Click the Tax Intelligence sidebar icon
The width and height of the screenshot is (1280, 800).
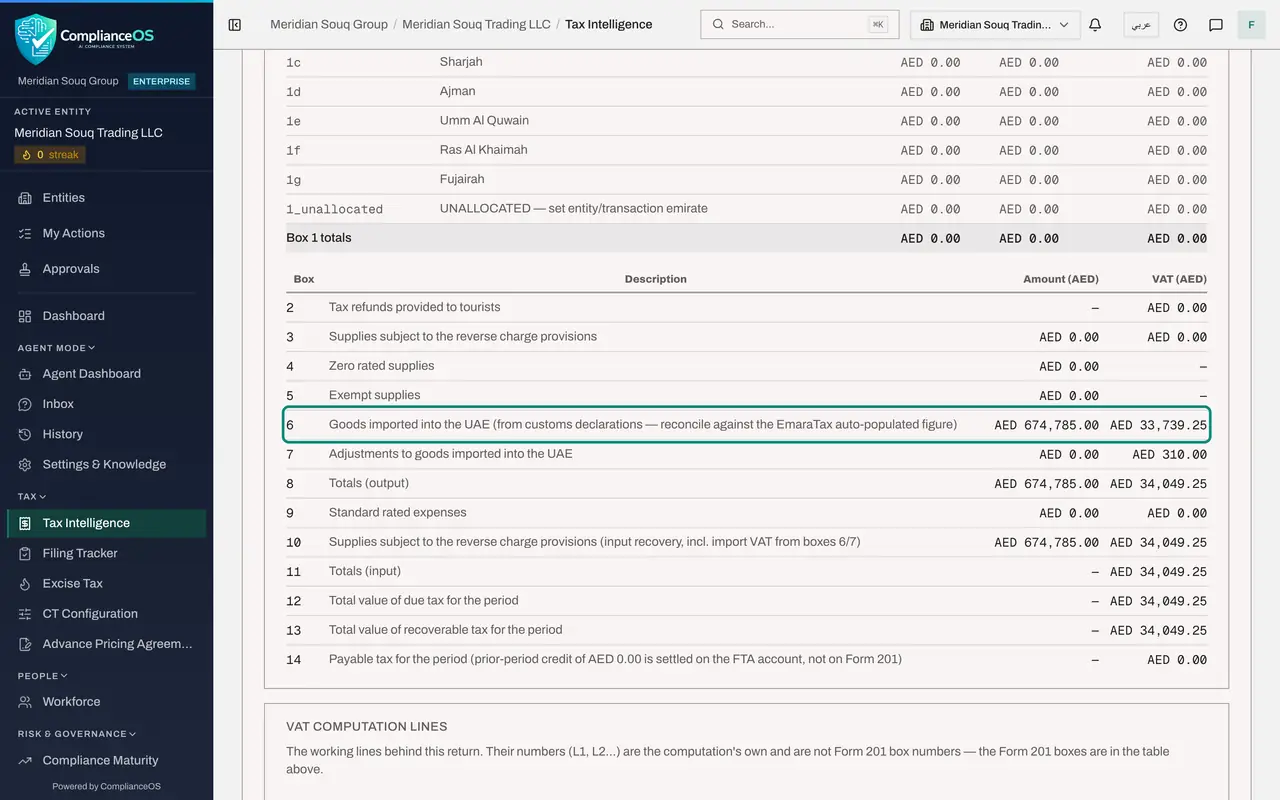pyautogui.click(x=25, y=523)
